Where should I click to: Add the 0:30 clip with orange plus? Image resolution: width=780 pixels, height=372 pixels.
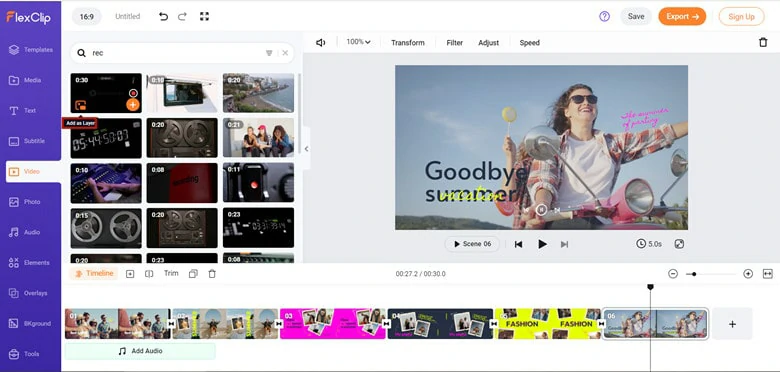(x=132, y=104)
